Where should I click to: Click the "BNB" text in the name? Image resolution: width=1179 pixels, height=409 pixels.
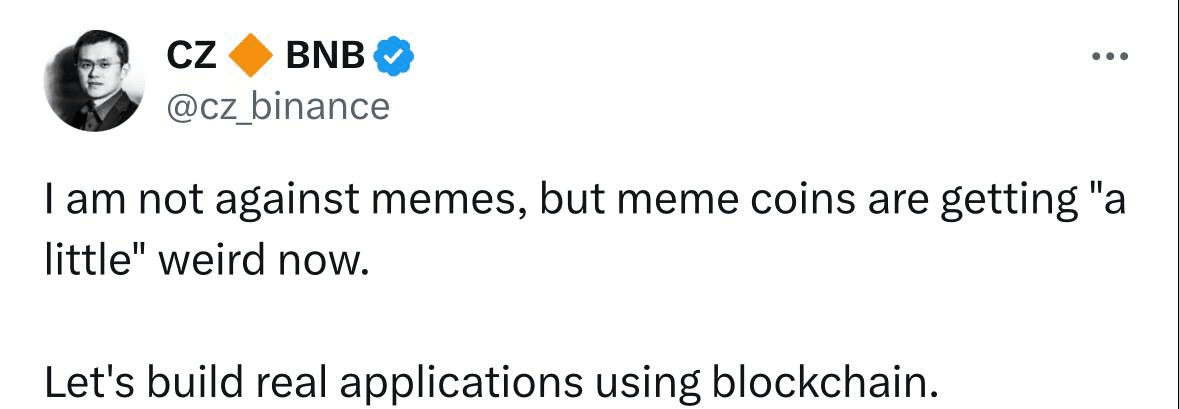326,57
